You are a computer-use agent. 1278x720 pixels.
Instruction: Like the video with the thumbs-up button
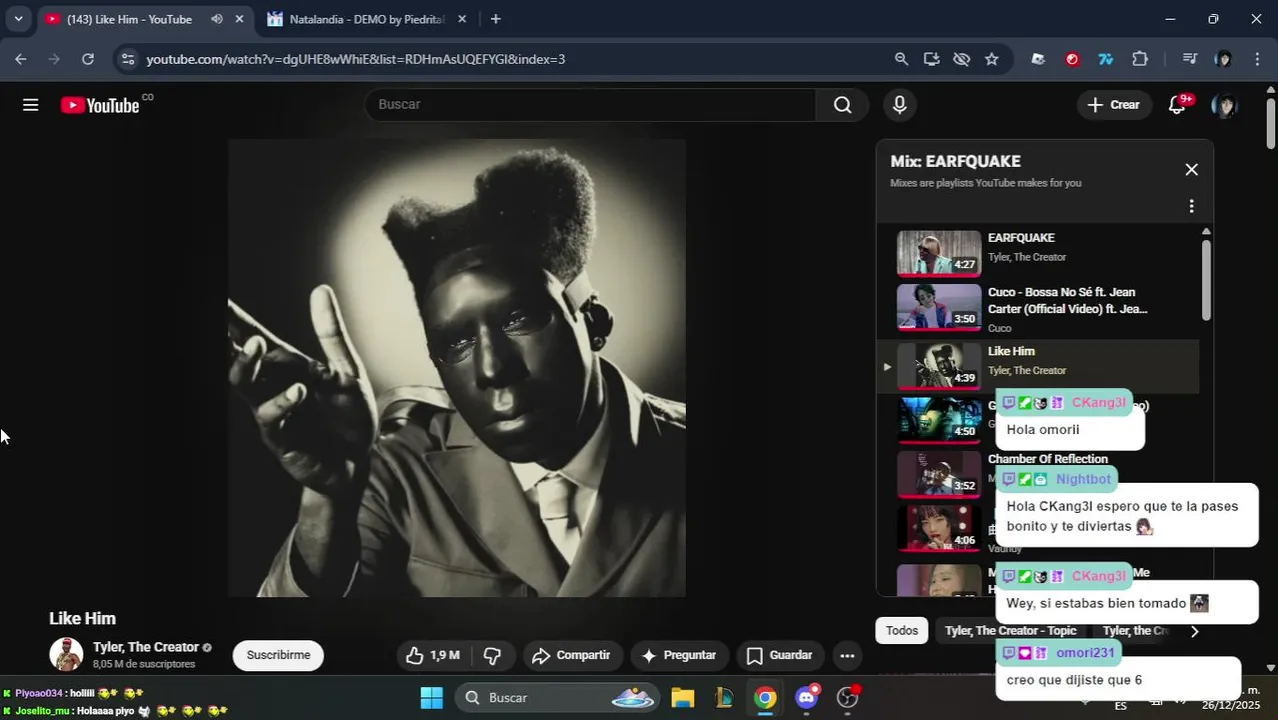point(432,656)
